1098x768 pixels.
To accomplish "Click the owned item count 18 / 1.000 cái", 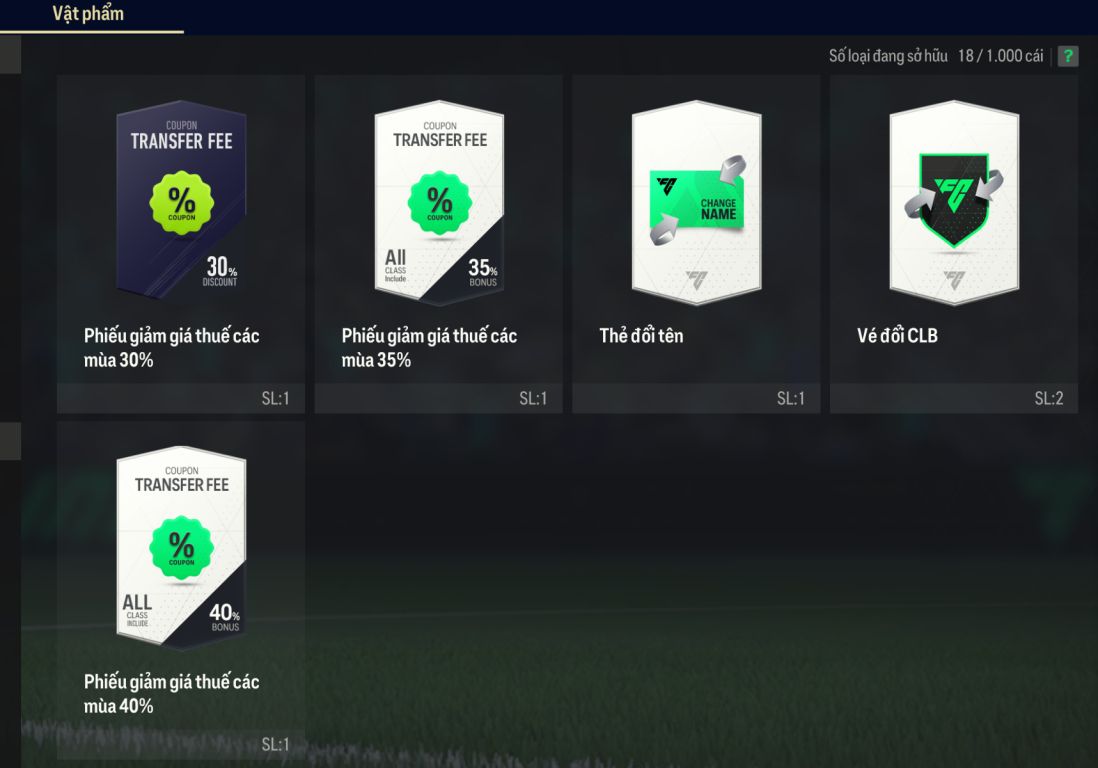I will tap(1001, 56).
